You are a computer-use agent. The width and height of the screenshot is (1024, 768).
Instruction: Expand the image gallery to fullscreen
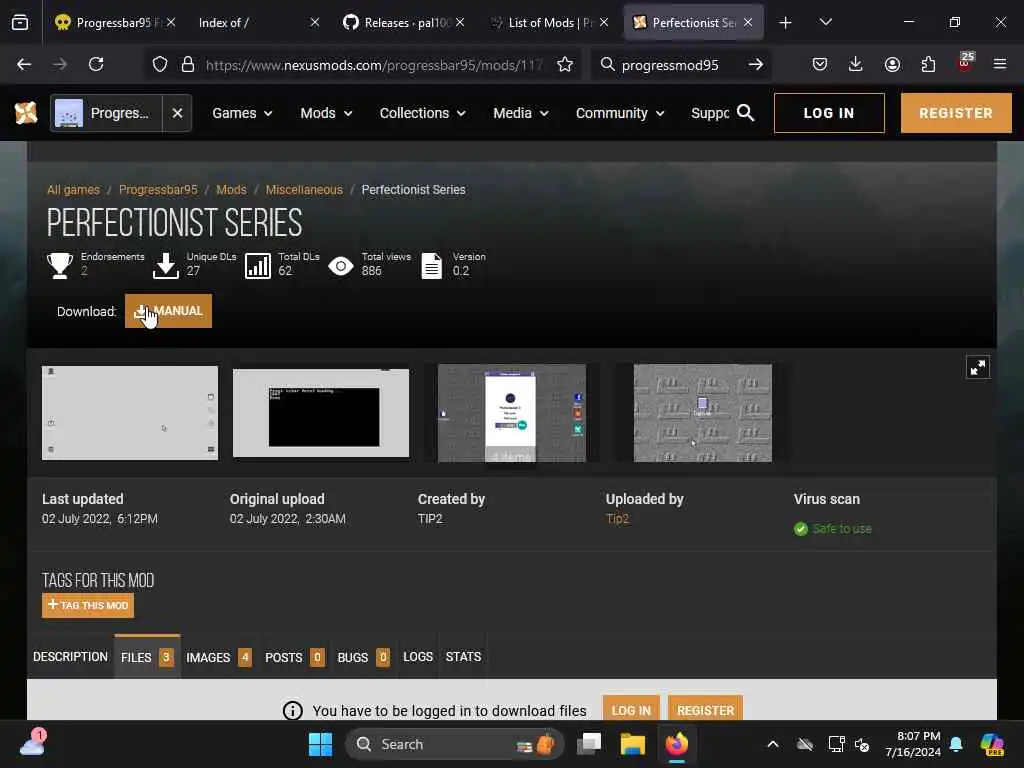click(x=978, y=367)
